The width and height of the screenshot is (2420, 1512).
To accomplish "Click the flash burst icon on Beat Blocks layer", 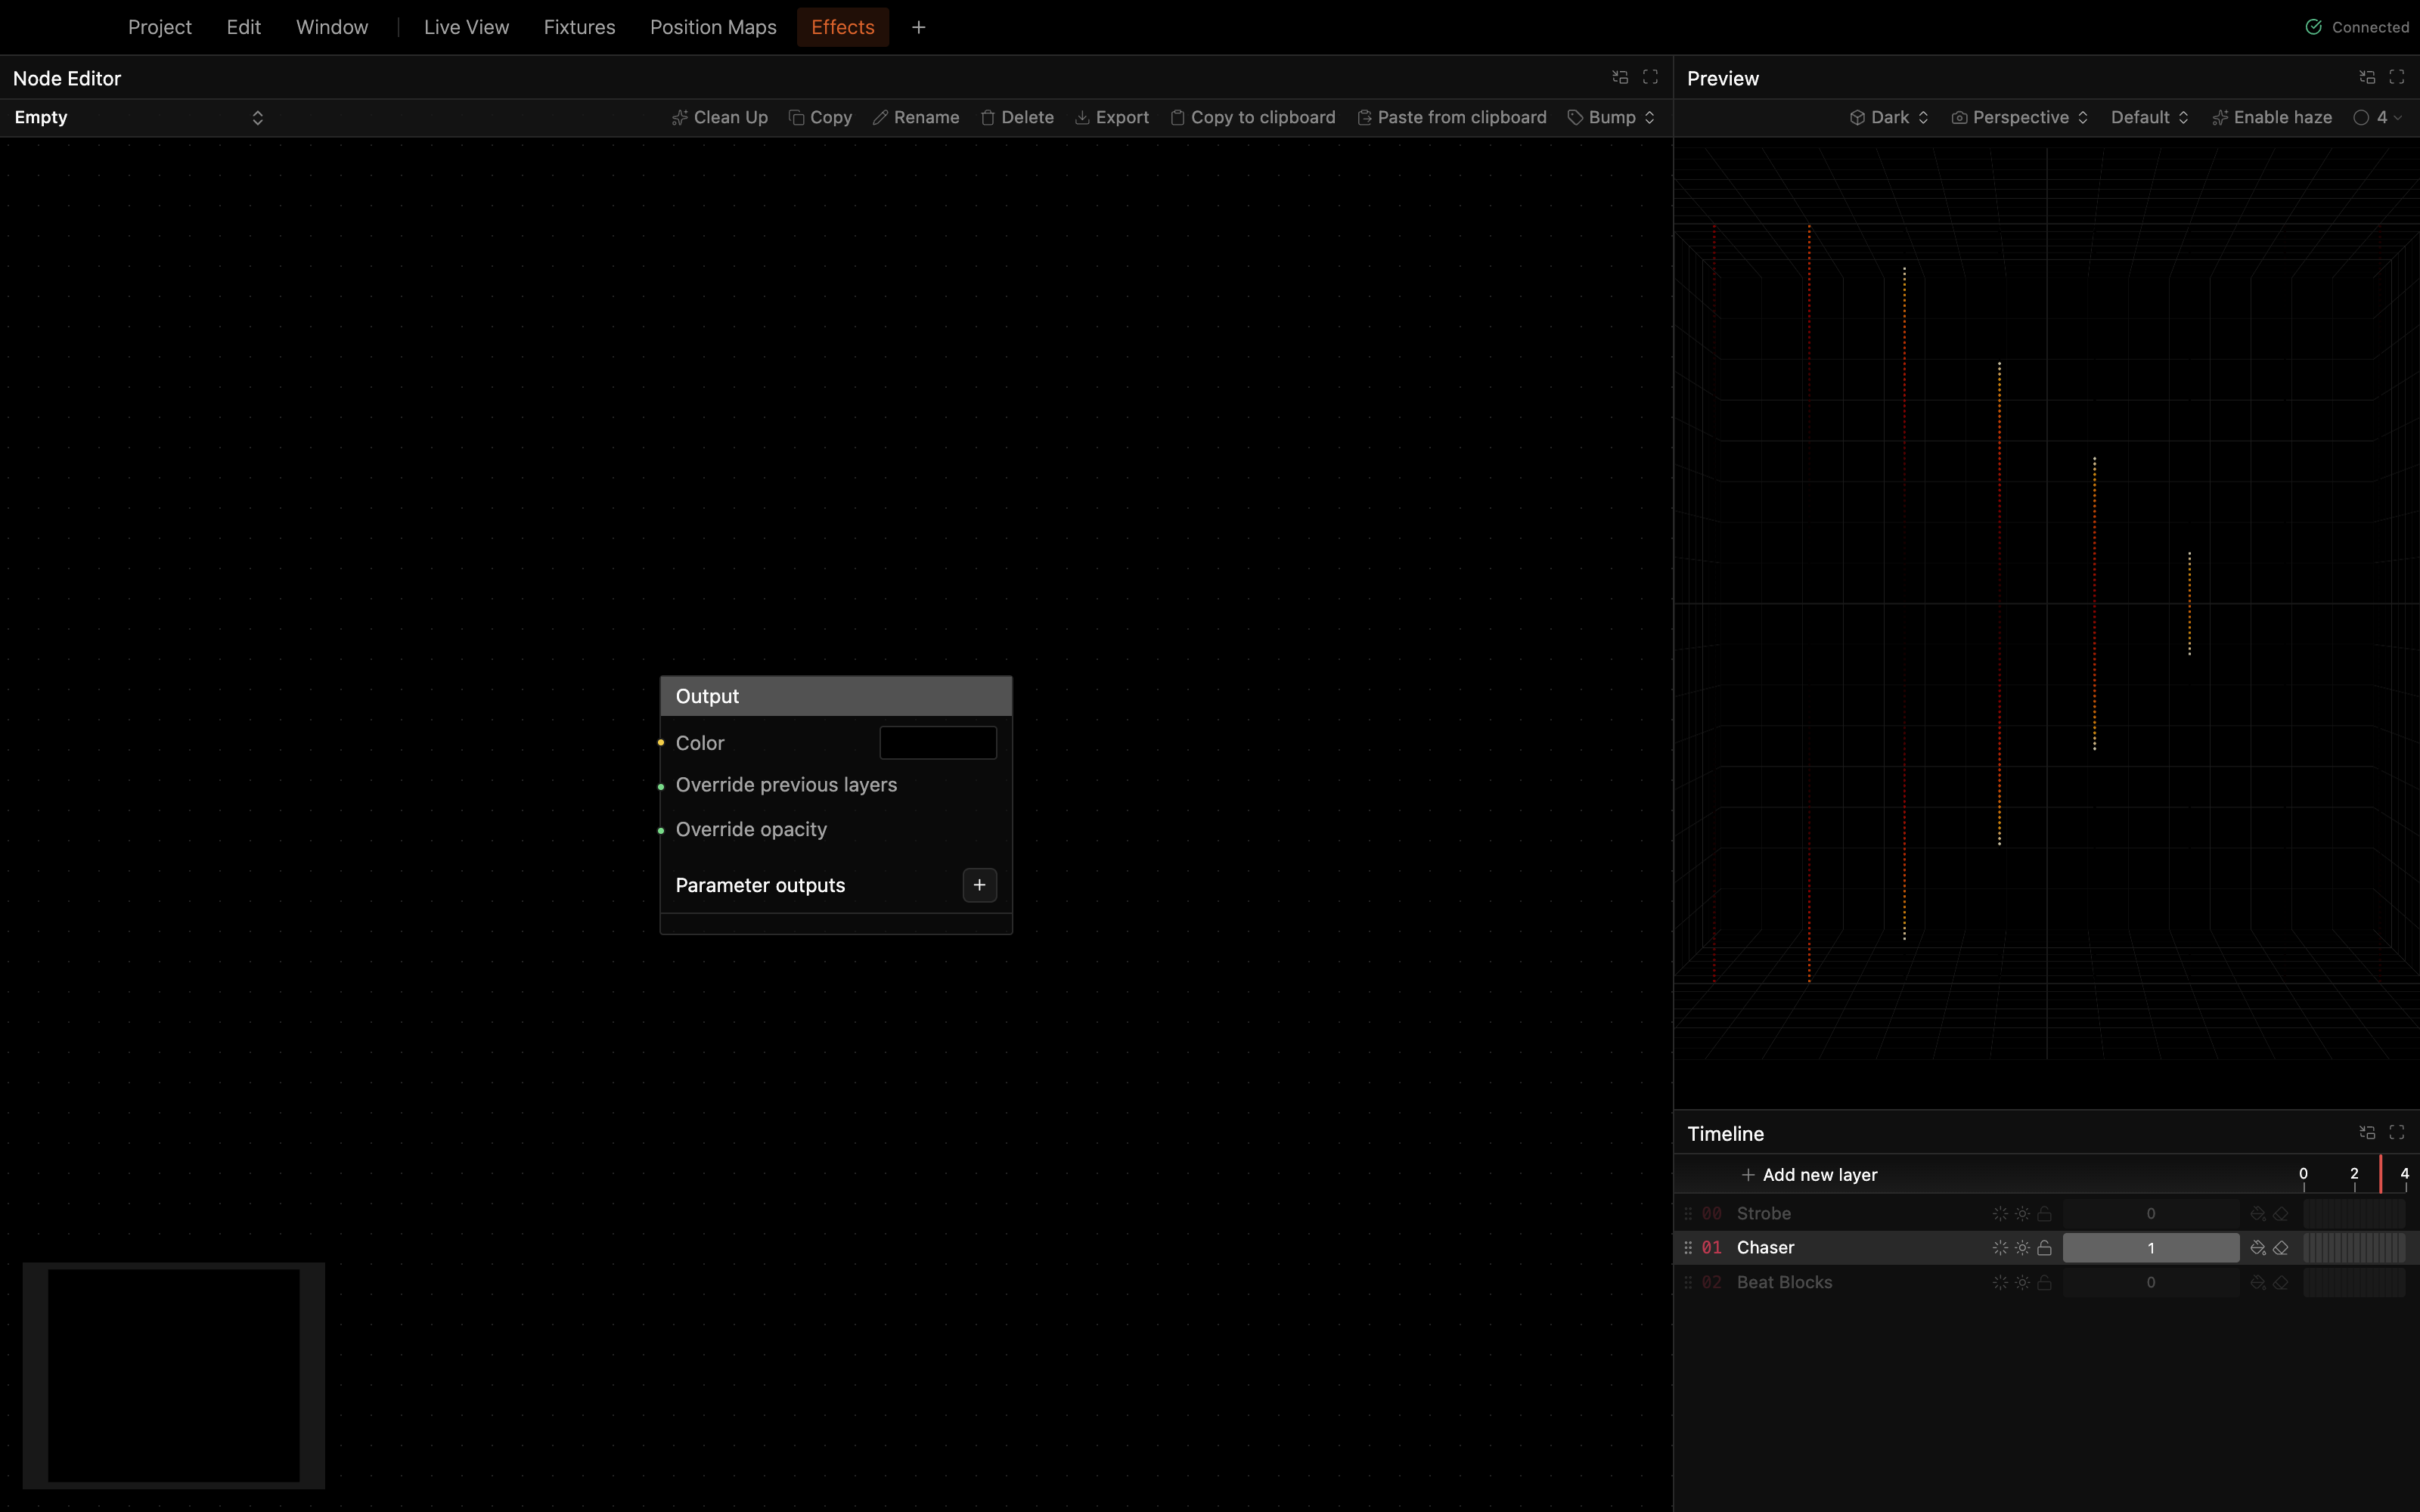I will click(2000, 1283).
